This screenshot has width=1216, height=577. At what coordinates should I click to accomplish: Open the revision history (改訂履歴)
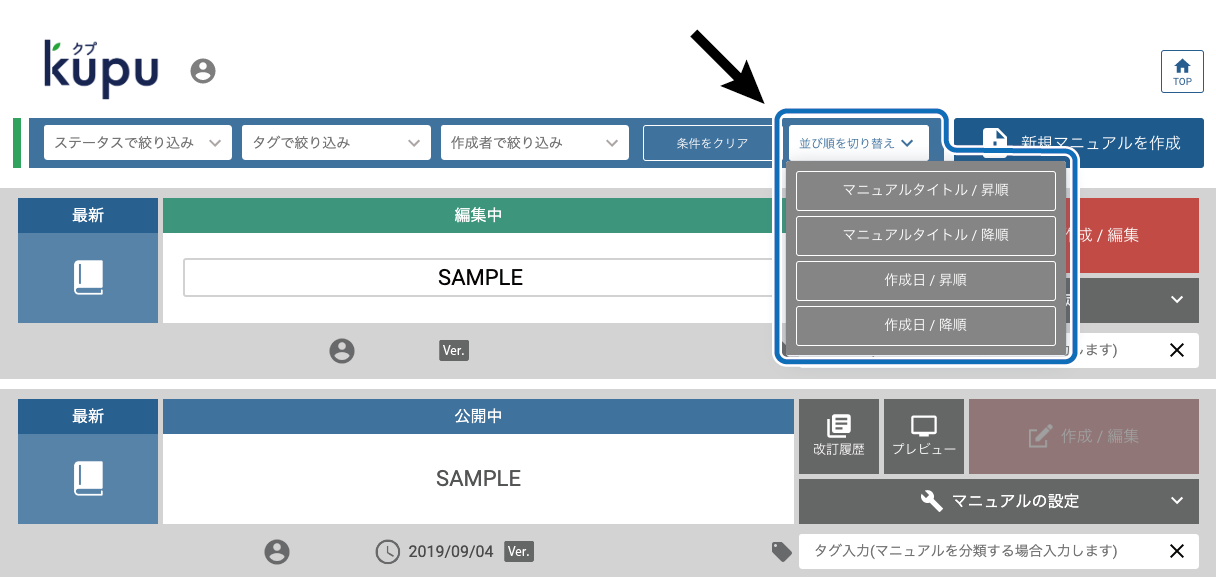(x=839, y=436)
